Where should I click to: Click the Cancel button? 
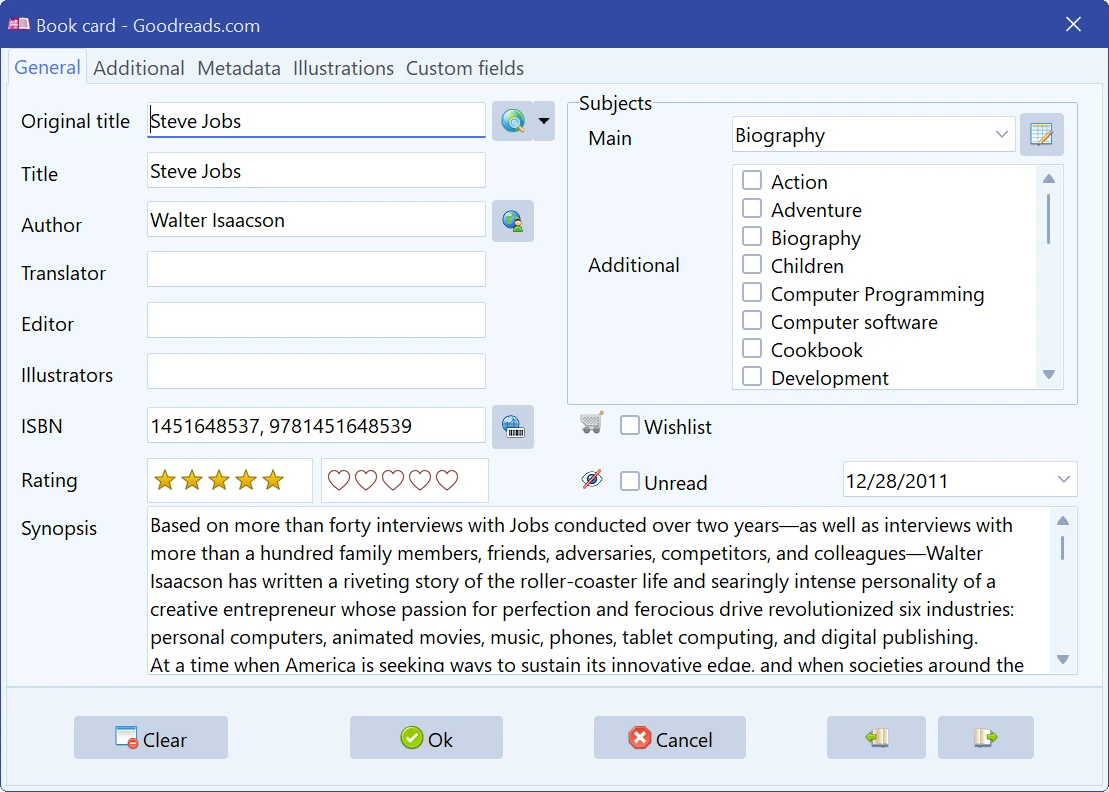pos(670,738)
